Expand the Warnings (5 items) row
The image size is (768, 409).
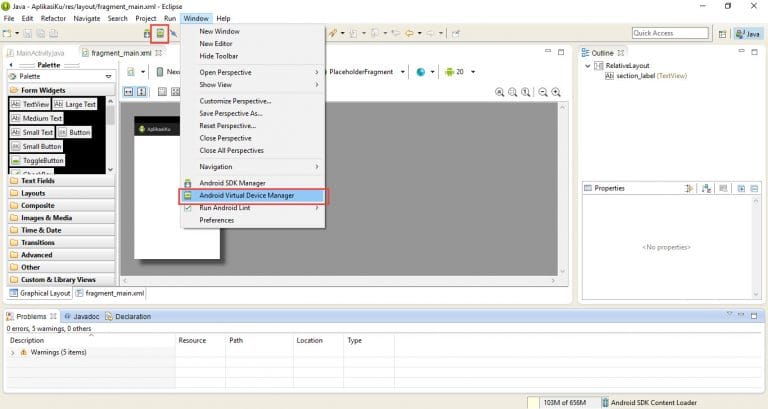12,352
